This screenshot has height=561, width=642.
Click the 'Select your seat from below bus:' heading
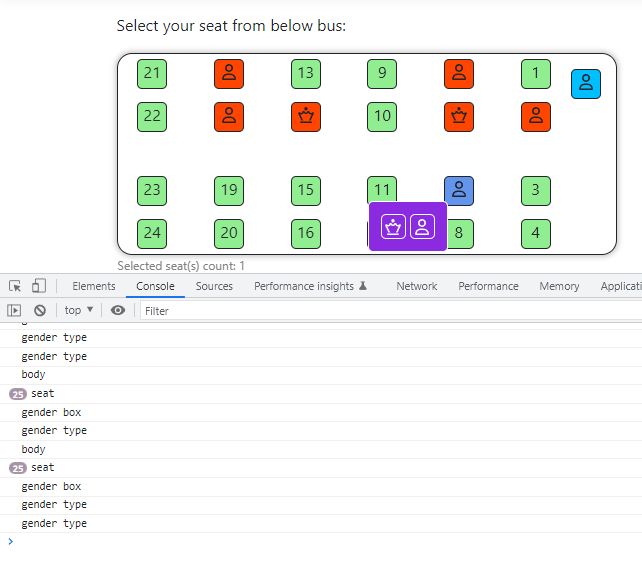pos(231,26)
